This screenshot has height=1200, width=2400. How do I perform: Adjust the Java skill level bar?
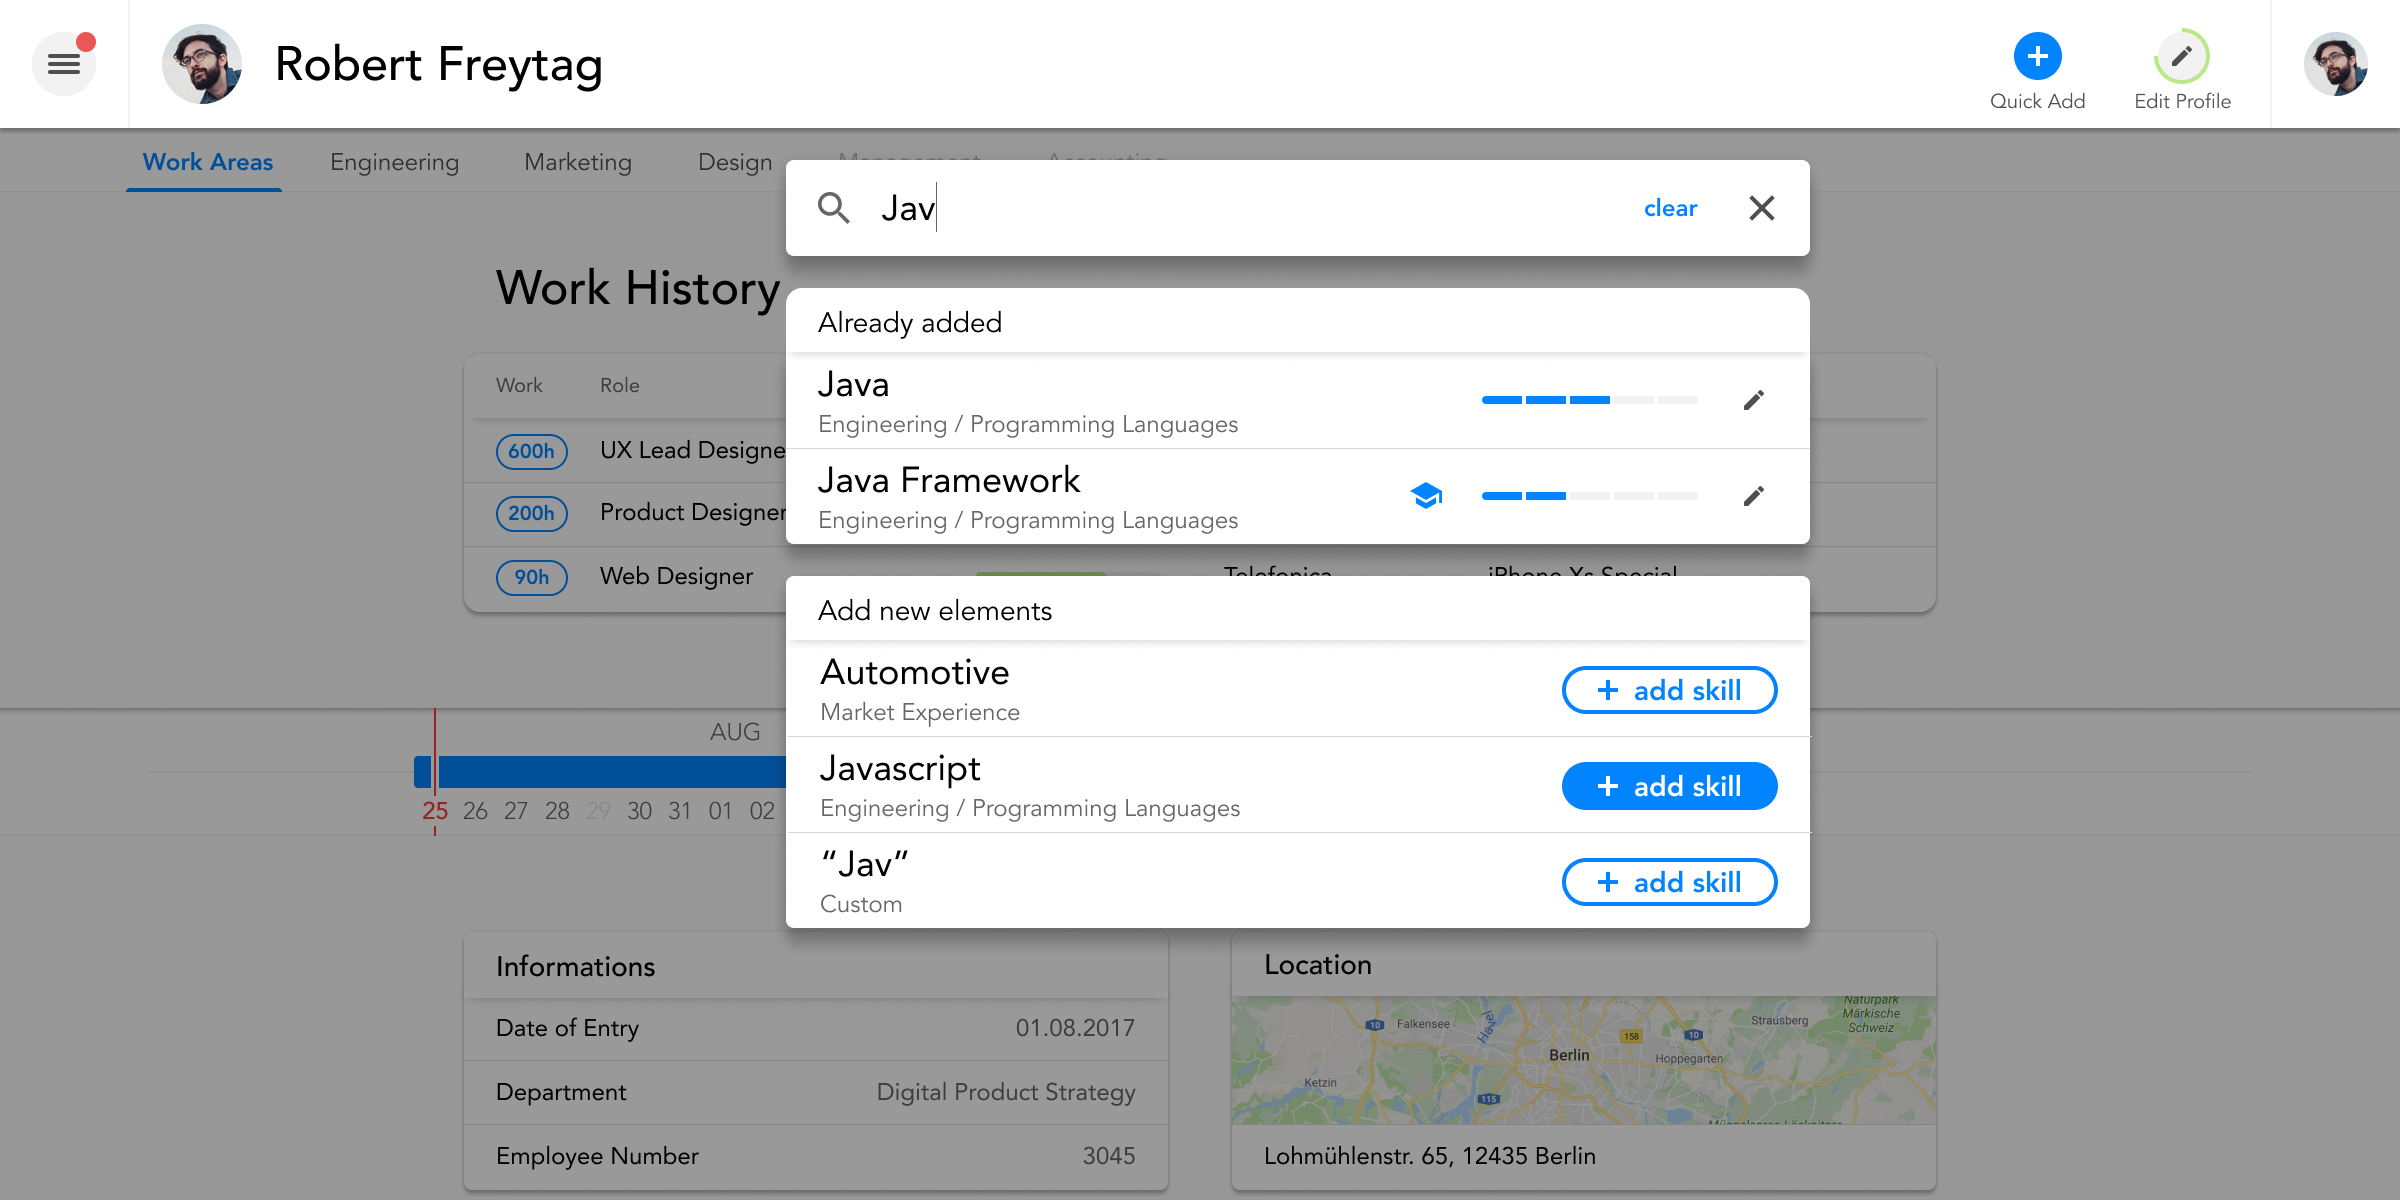click(x=1589, y=400)
